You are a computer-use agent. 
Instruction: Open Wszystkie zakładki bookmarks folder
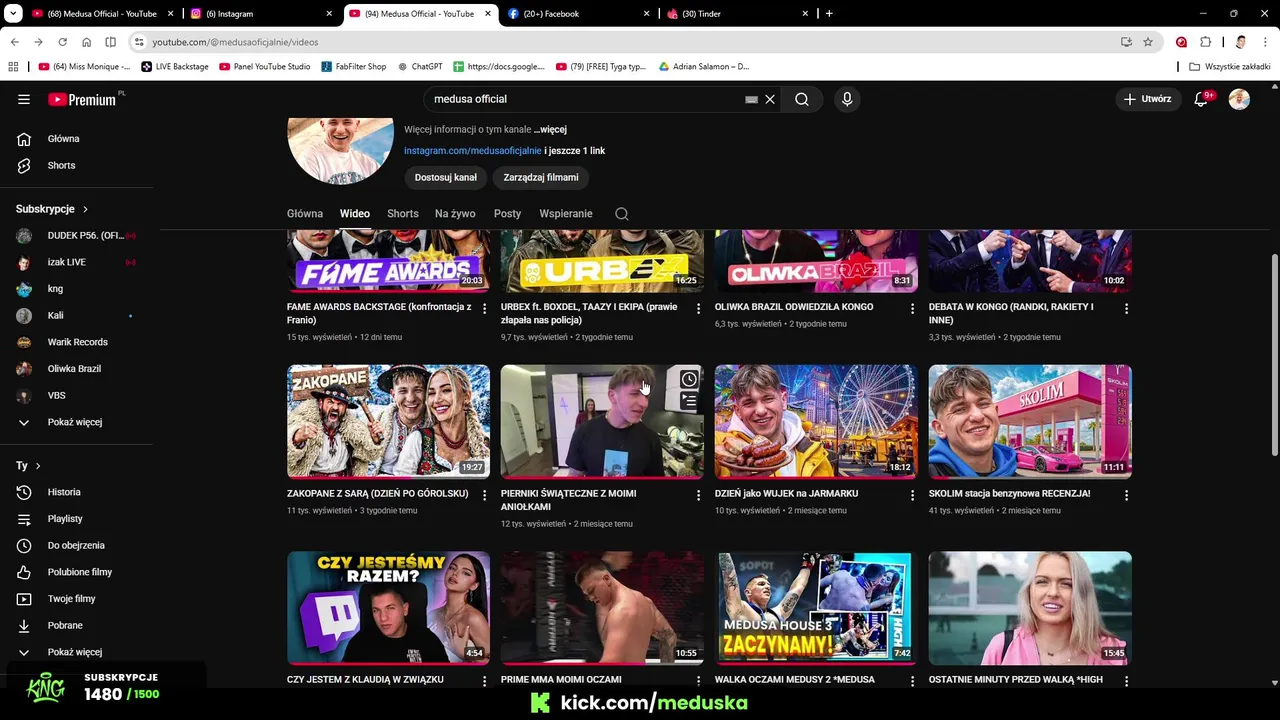(x=1230, y=67)
